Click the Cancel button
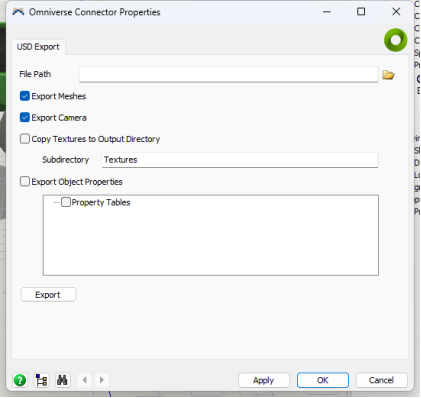 click(382, 380)
